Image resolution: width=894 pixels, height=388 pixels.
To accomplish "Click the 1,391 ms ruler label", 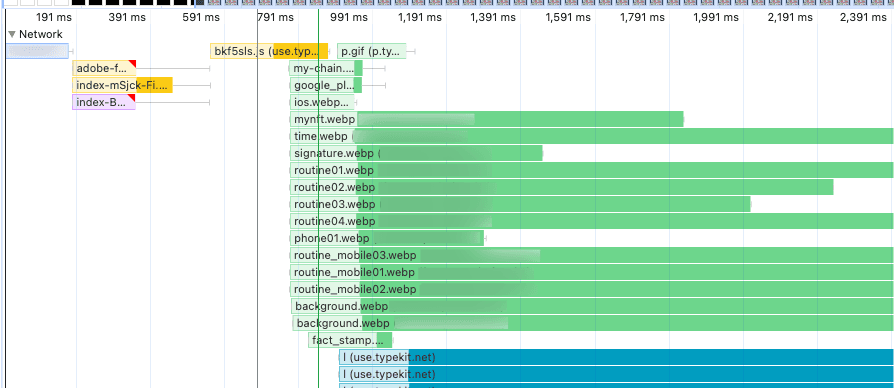I will [x=493, y=18].
